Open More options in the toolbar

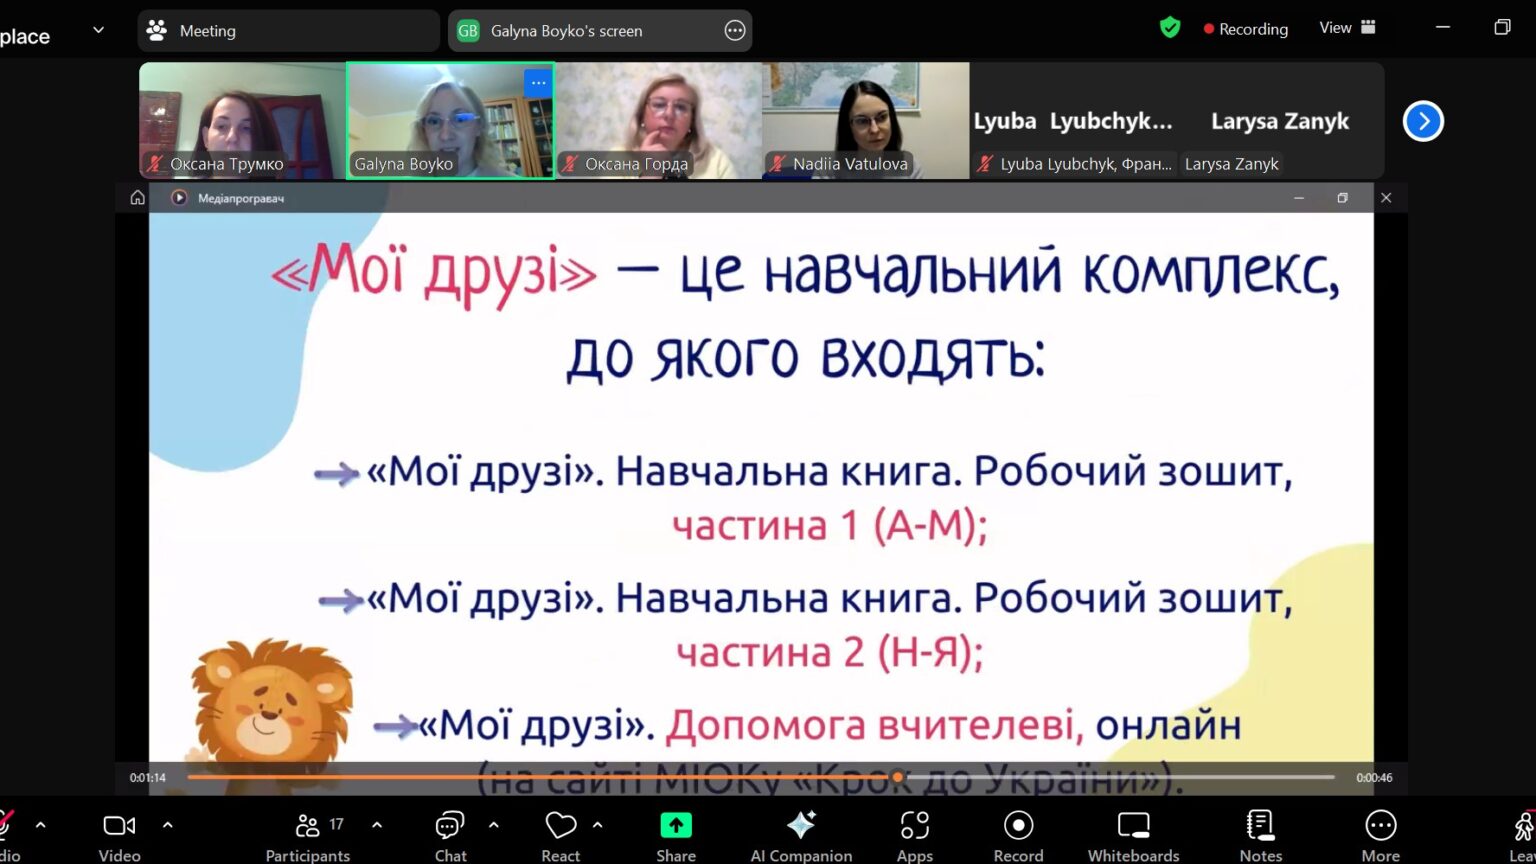point(1380,826)
